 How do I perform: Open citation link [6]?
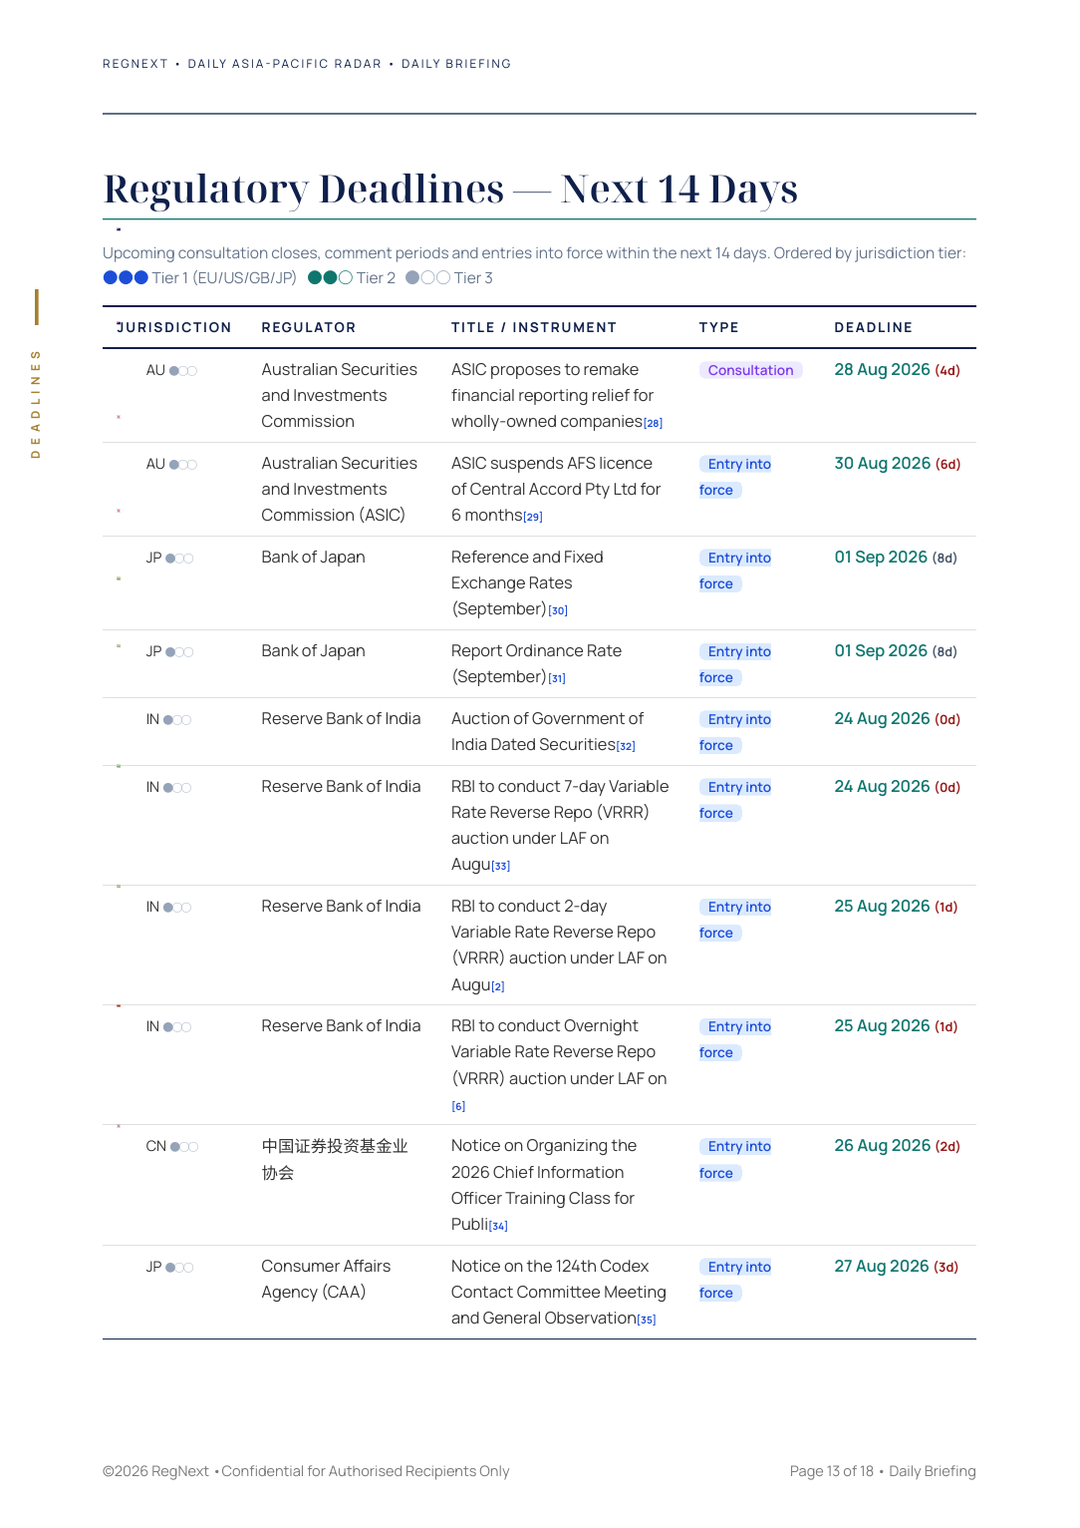pos(458,1106)
